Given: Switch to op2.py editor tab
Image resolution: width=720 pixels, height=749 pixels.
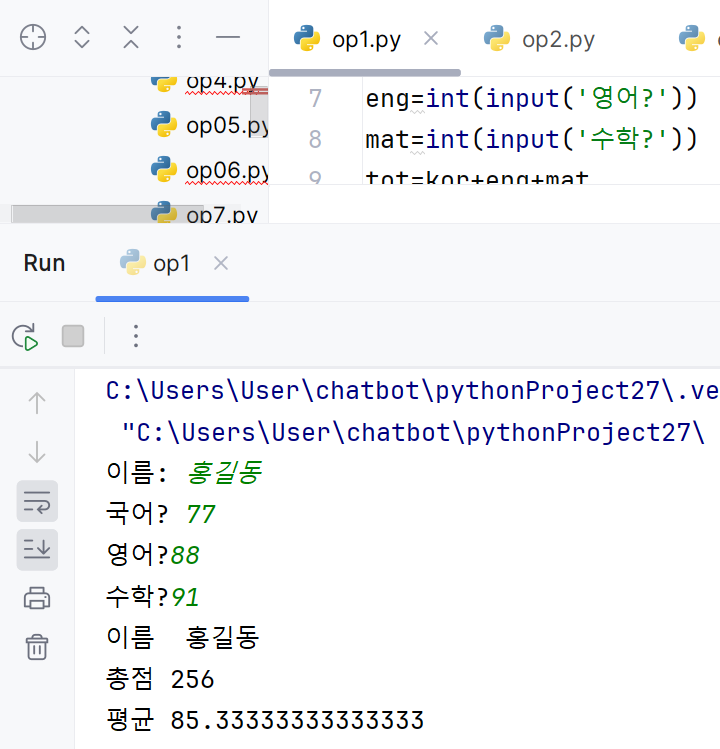Looking at the screenshot, I should (539, 40).
